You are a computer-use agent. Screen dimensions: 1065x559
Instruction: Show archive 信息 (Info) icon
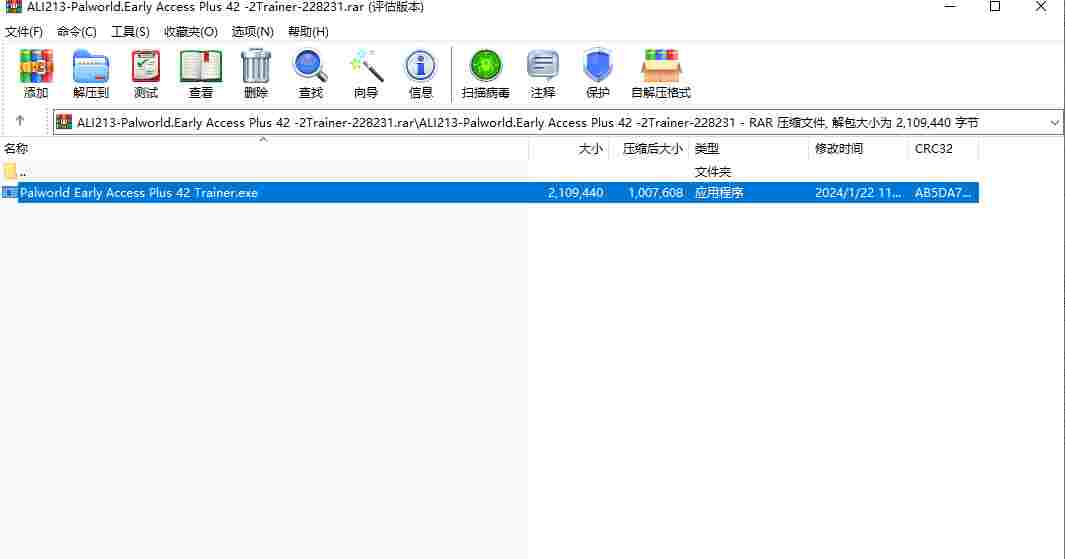click(420, 66)
